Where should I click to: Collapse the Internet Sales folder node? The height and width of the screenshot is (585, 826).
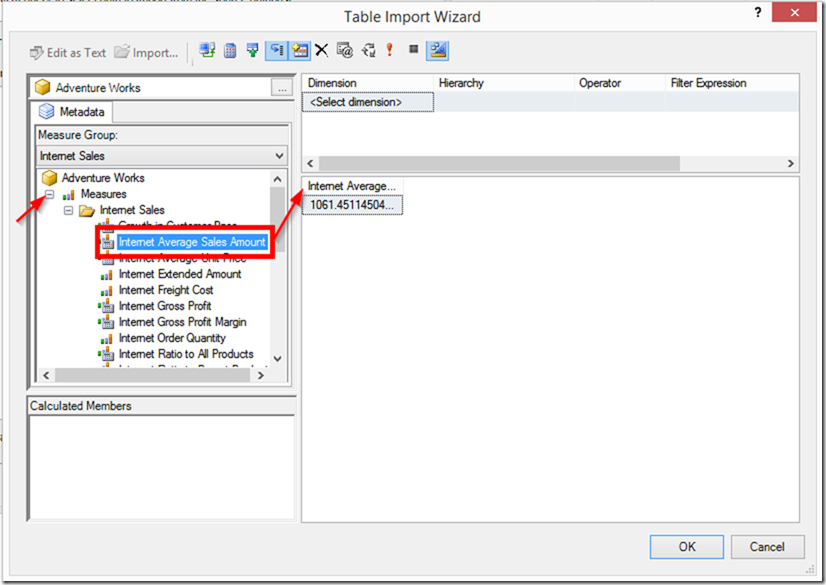tap(68, 211)
